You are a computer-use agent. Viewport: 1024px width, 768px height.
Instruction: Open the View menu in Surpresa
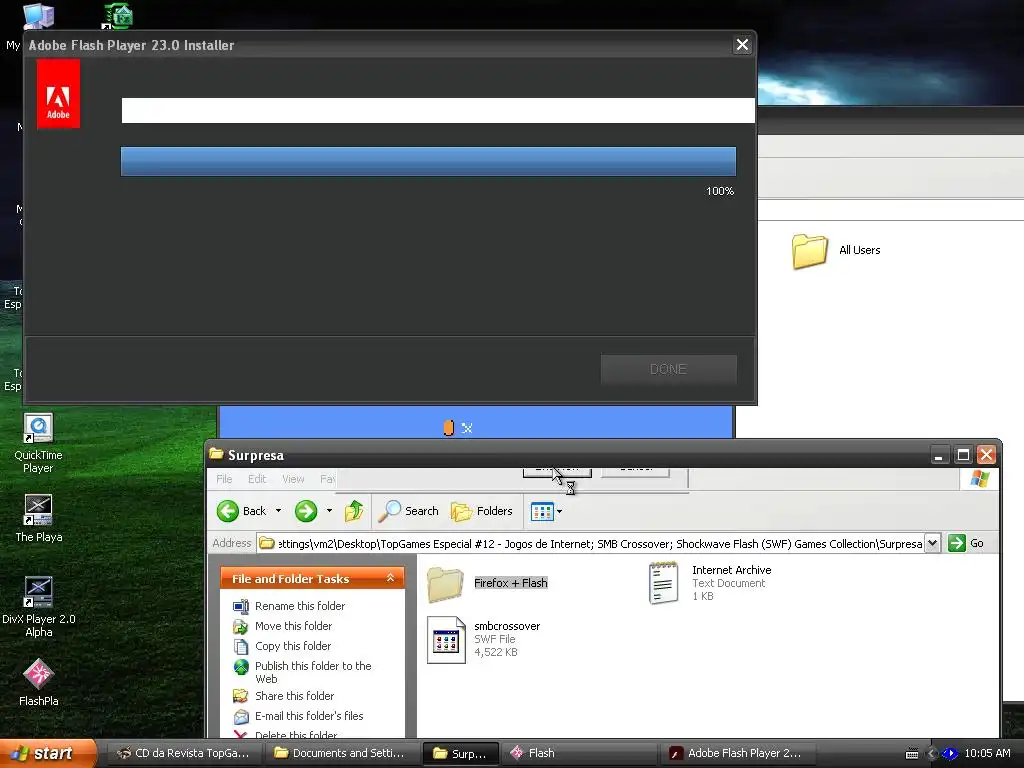293,479
